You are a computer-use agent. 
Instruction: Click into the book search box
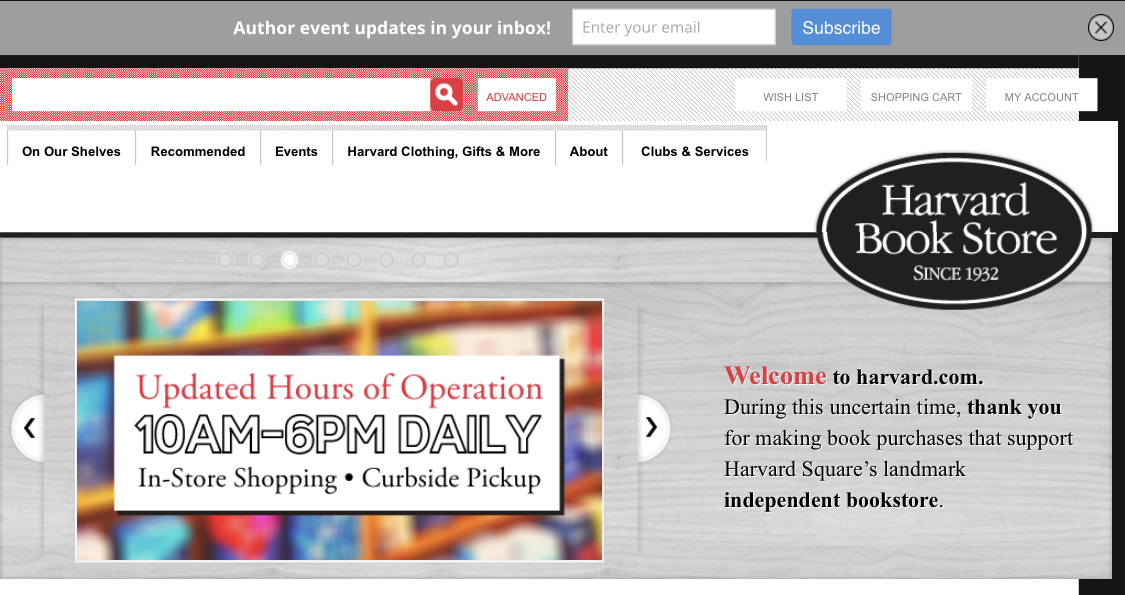click(x=221, y=95)
